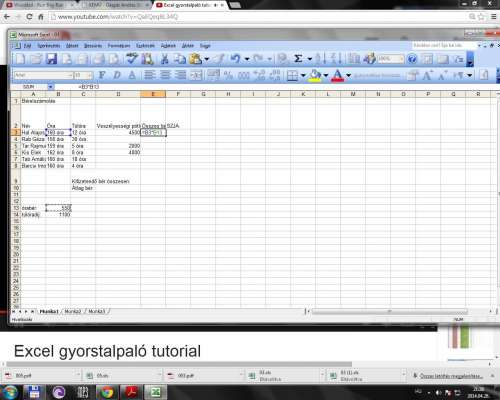Click the New workbook icon in Excel toolbar
The width and height of the screenshot is (500, 400).
tap(20, 59)
